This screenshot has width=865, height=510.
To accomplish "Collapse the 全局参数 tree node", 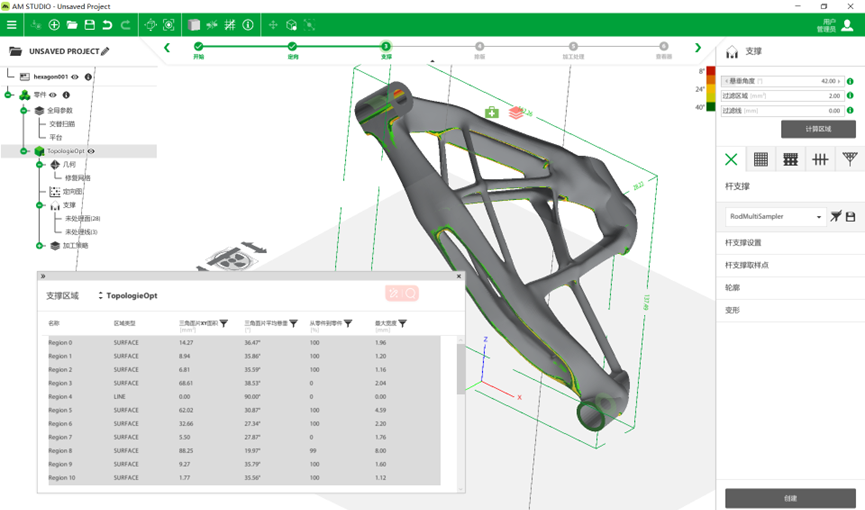I will click(x=24, y=110).
